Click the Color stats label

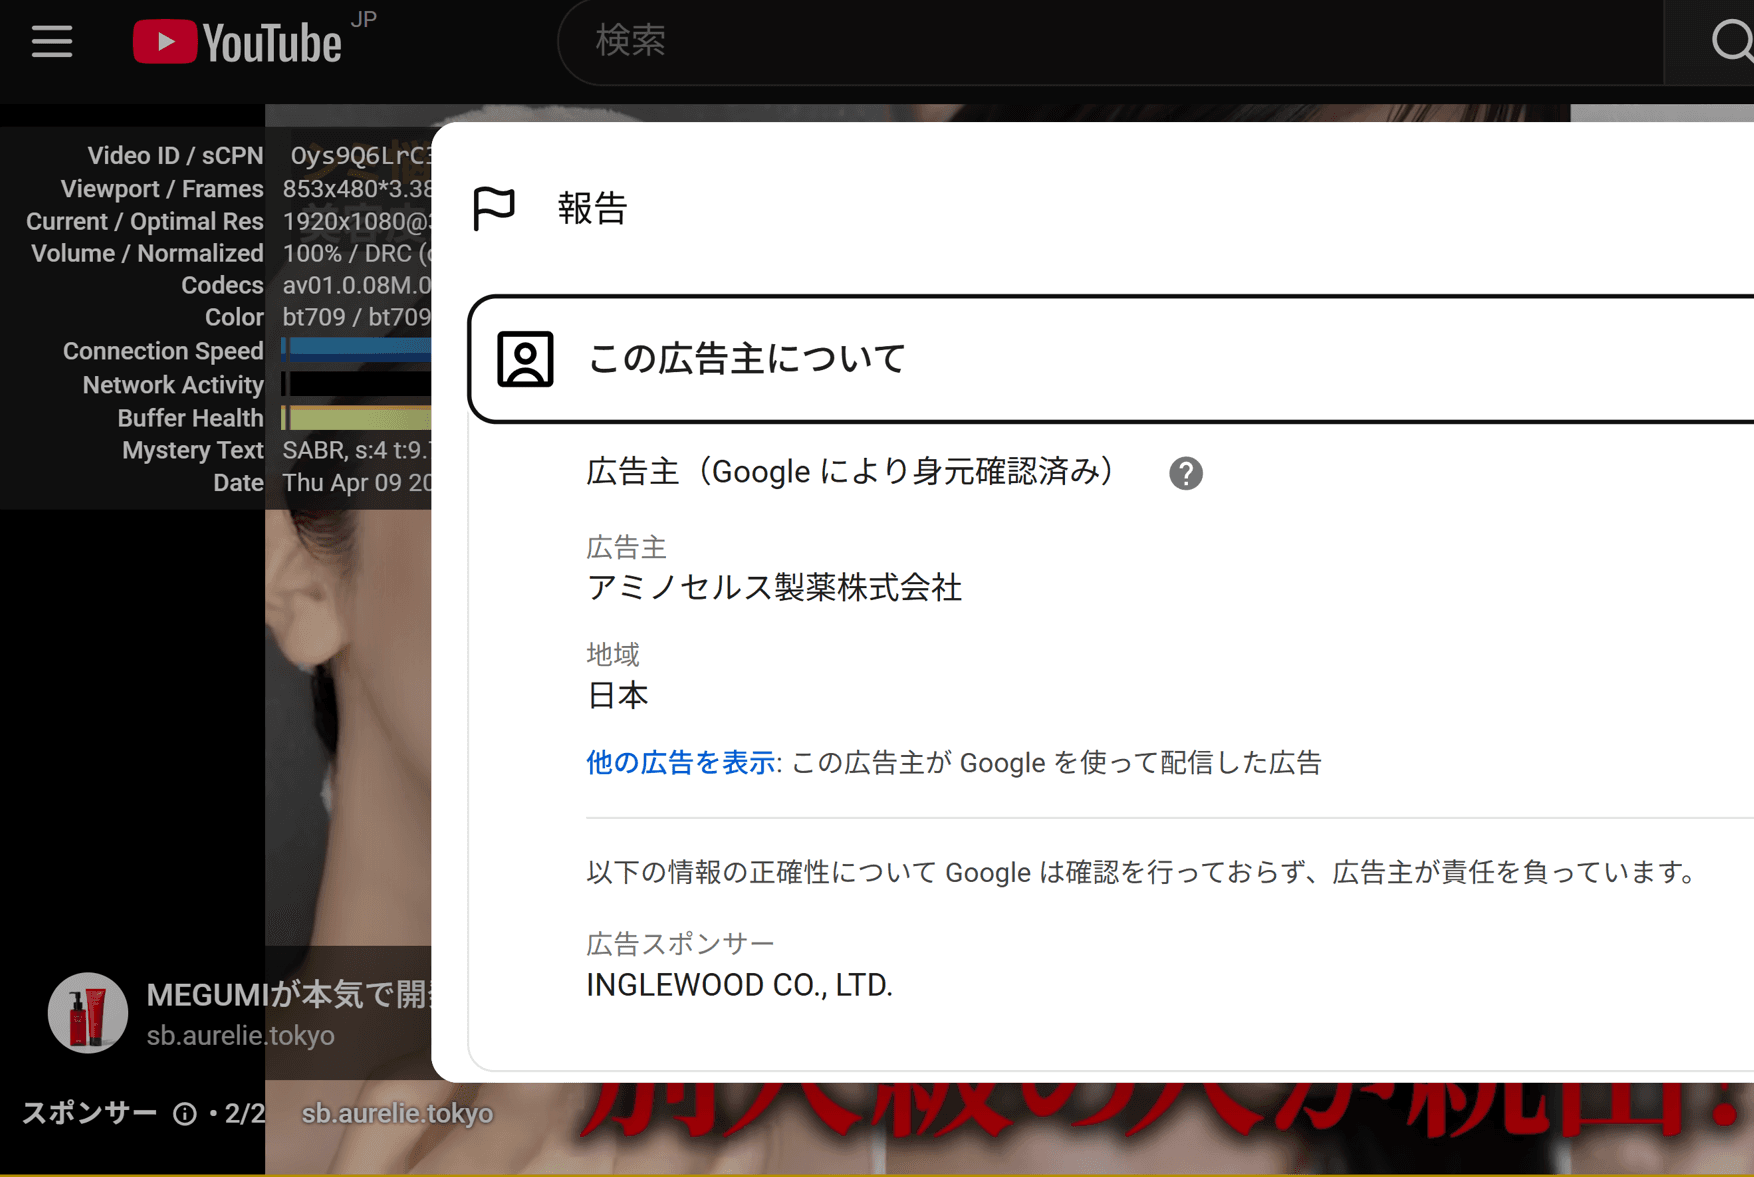pyautogui.click(x=234, y=317)
